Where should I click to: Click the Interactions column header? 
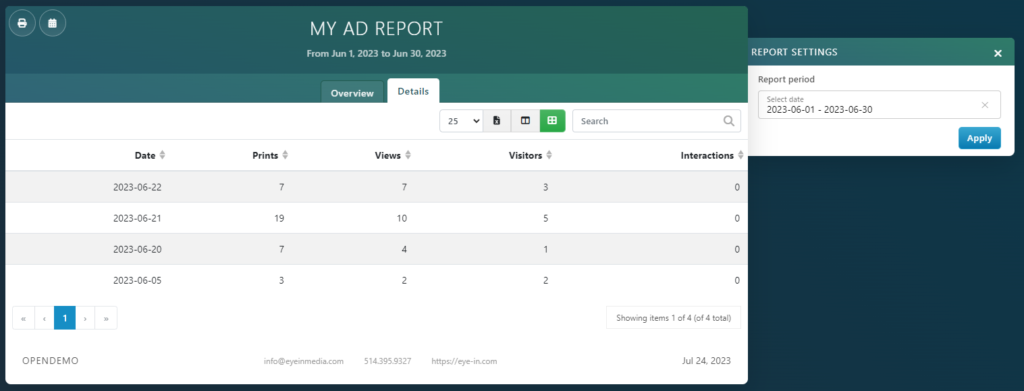click(707, 155)
